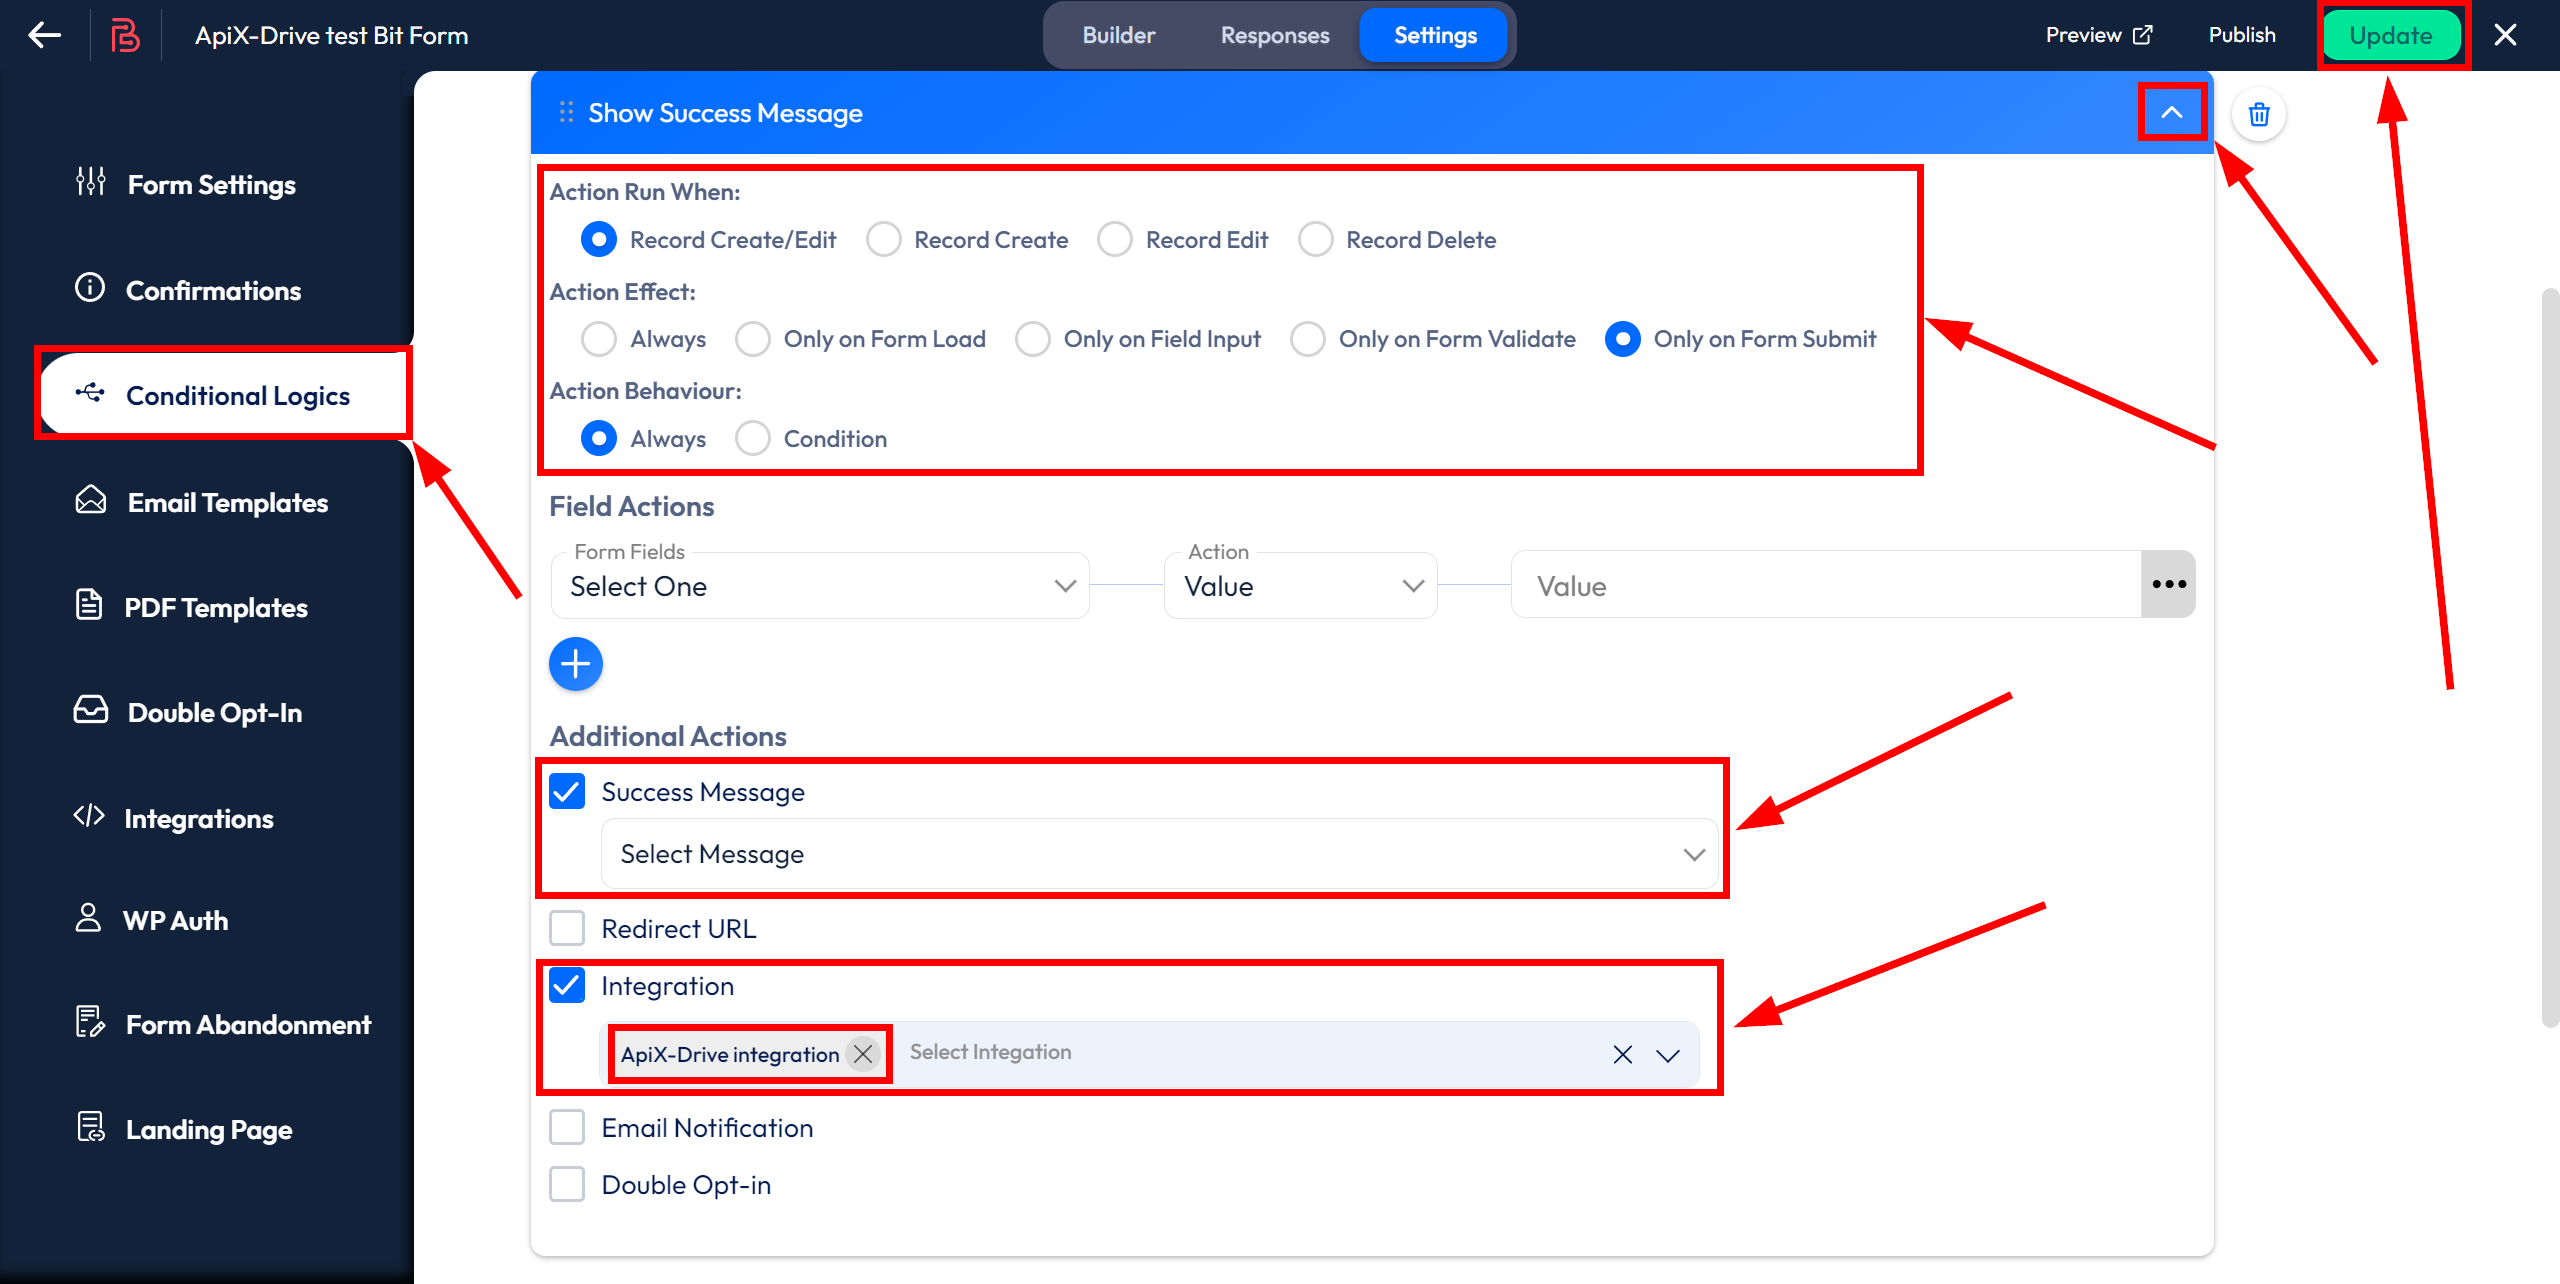Enable the Redirect URL checkbox

click(567, 928)
